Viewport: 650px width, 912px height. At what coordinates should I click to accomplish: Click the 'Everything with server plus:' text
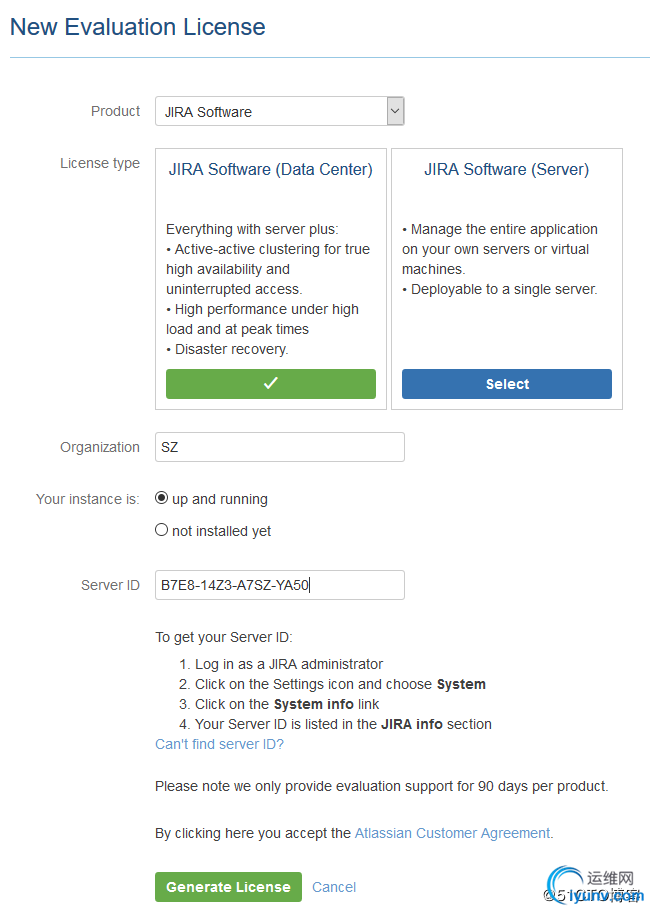pos(252,229)
